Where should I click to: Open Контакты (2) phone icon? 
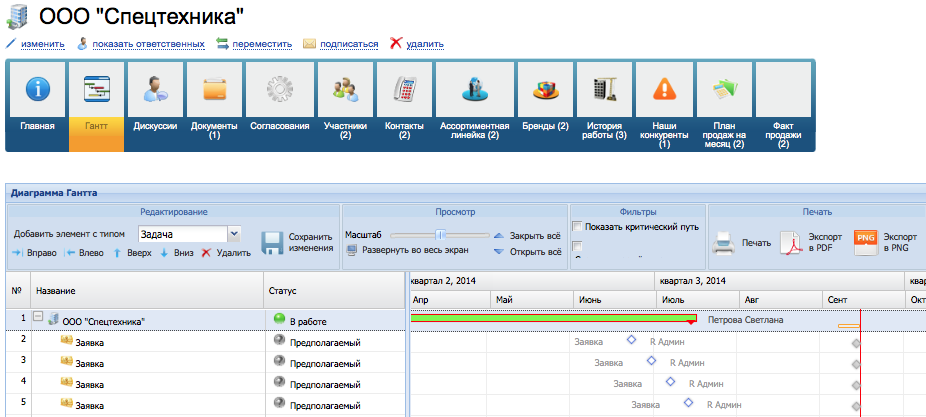405,90
